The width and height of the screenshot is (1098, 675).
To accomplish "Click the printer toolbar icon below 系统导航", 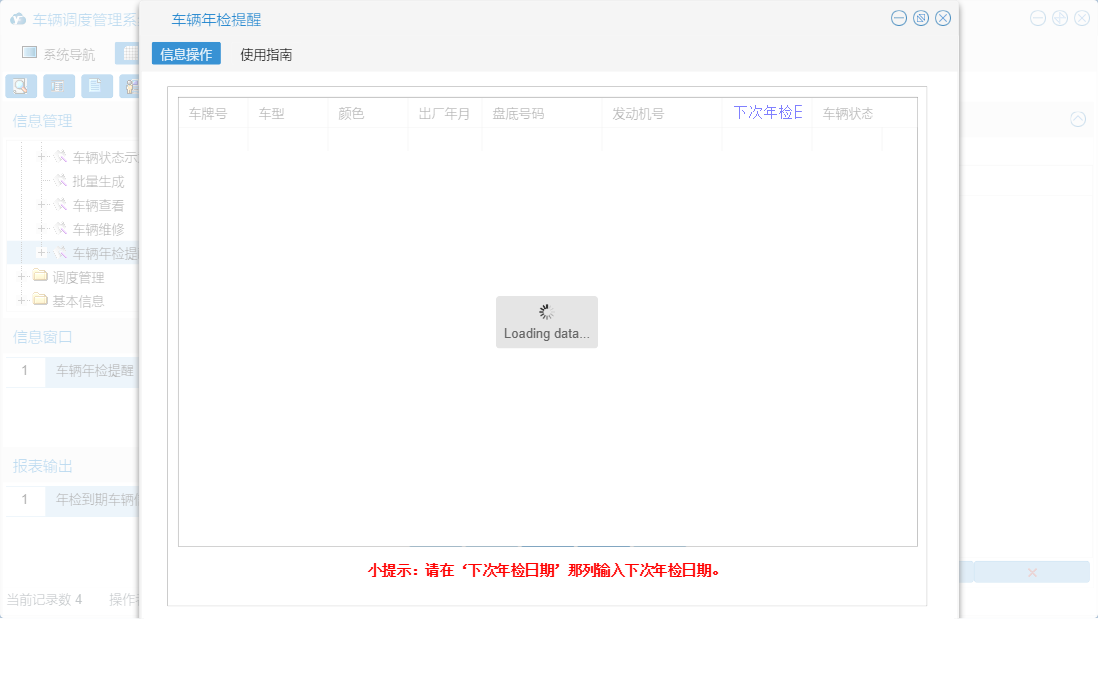I will click(58, 86).
